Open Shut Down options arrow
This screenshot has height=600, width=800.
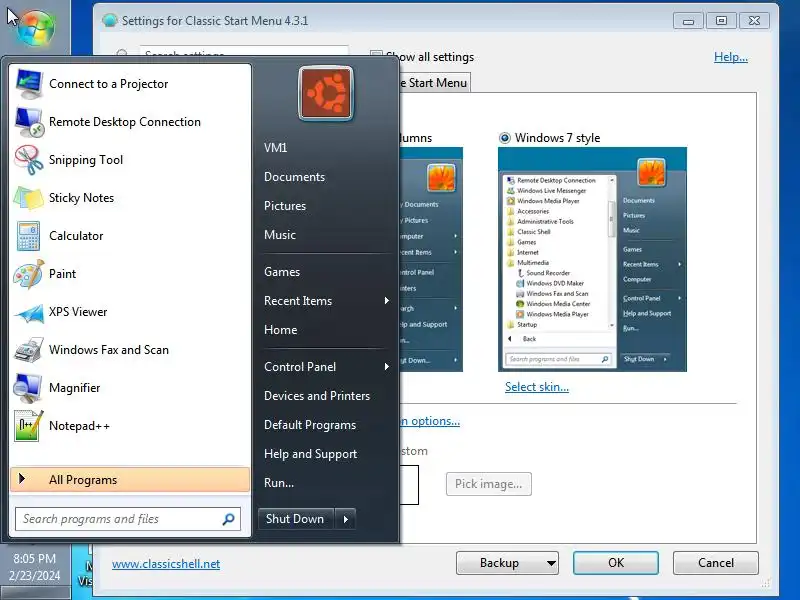pyautogui.click(x=345, y=519)
